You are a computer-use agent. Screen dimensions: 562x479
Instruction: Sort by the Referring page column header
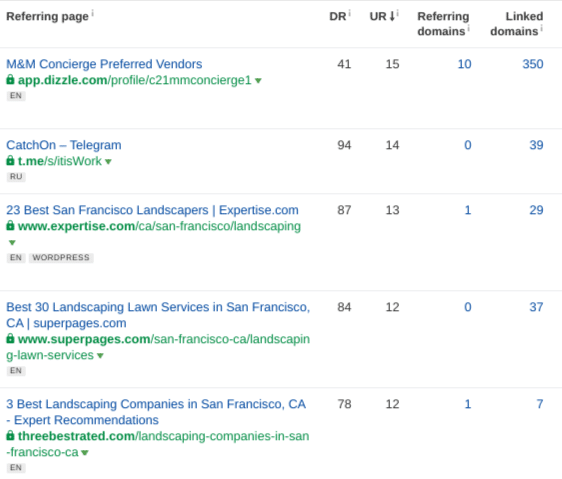coord(47,16)
